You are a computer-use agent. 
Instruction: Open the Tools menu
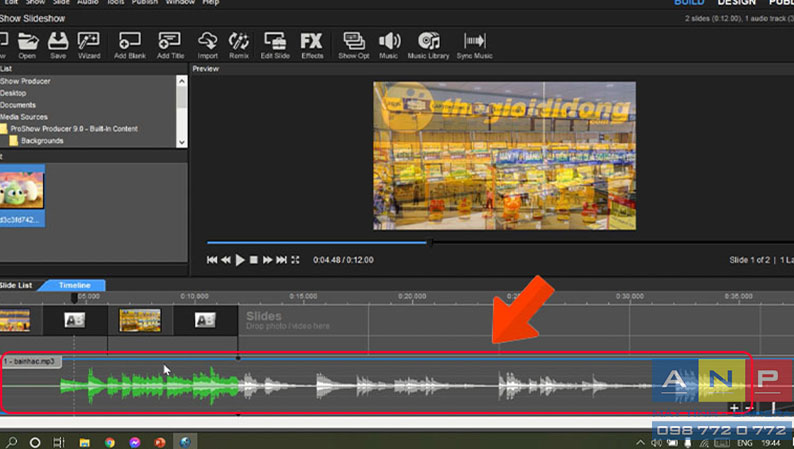pyautogui.click(x=115, y=3)
